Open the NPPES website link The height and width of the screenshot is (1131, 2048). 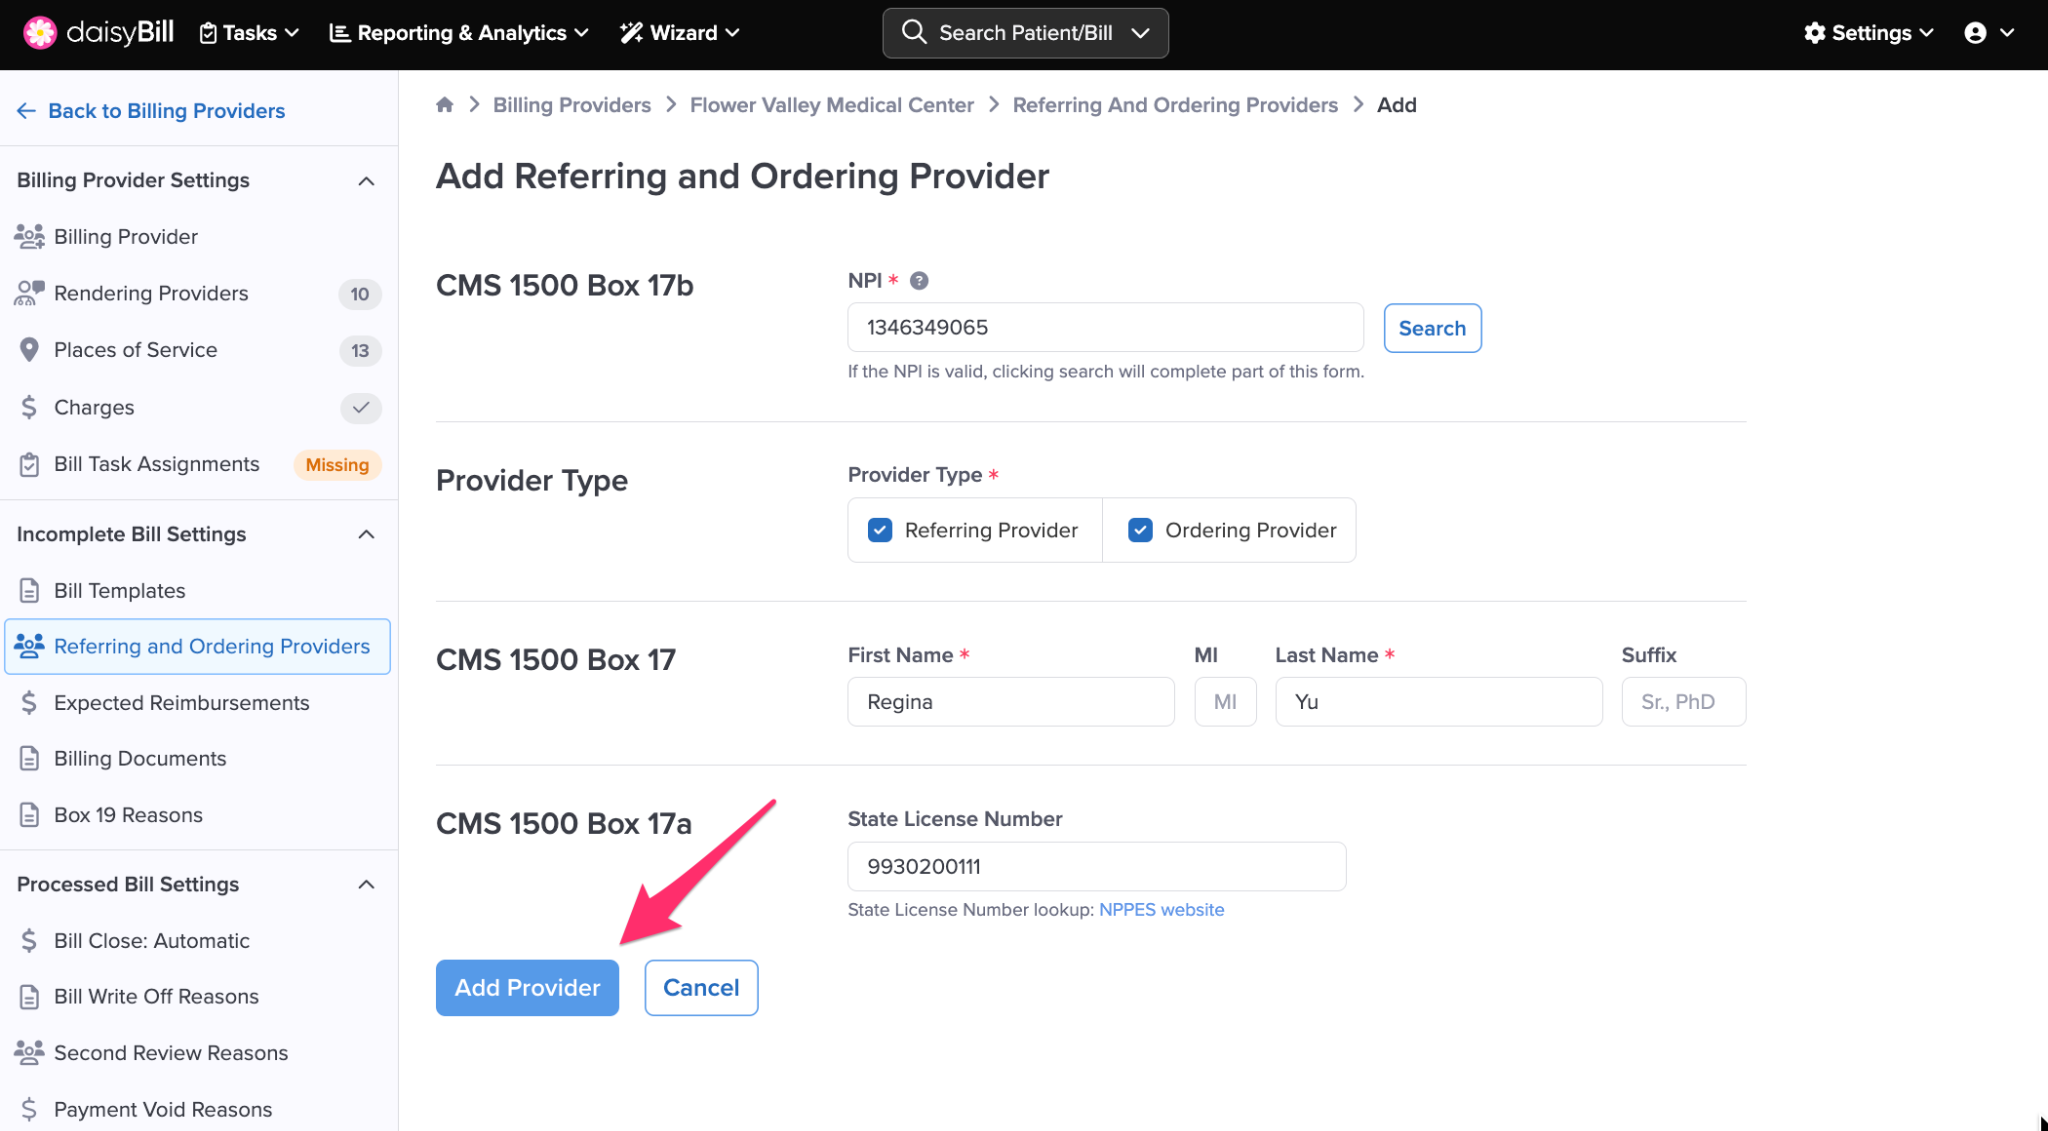coord(1161,910)
